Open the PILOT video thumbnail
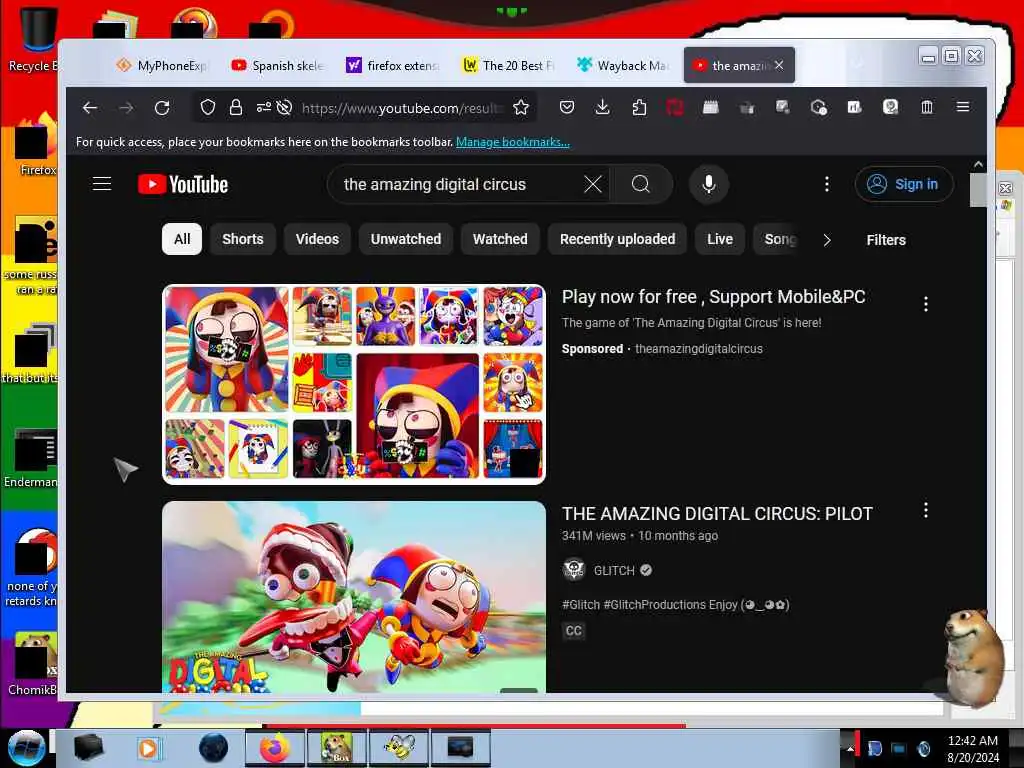This screenshot has width=1024, height=768. coord(354,597)
